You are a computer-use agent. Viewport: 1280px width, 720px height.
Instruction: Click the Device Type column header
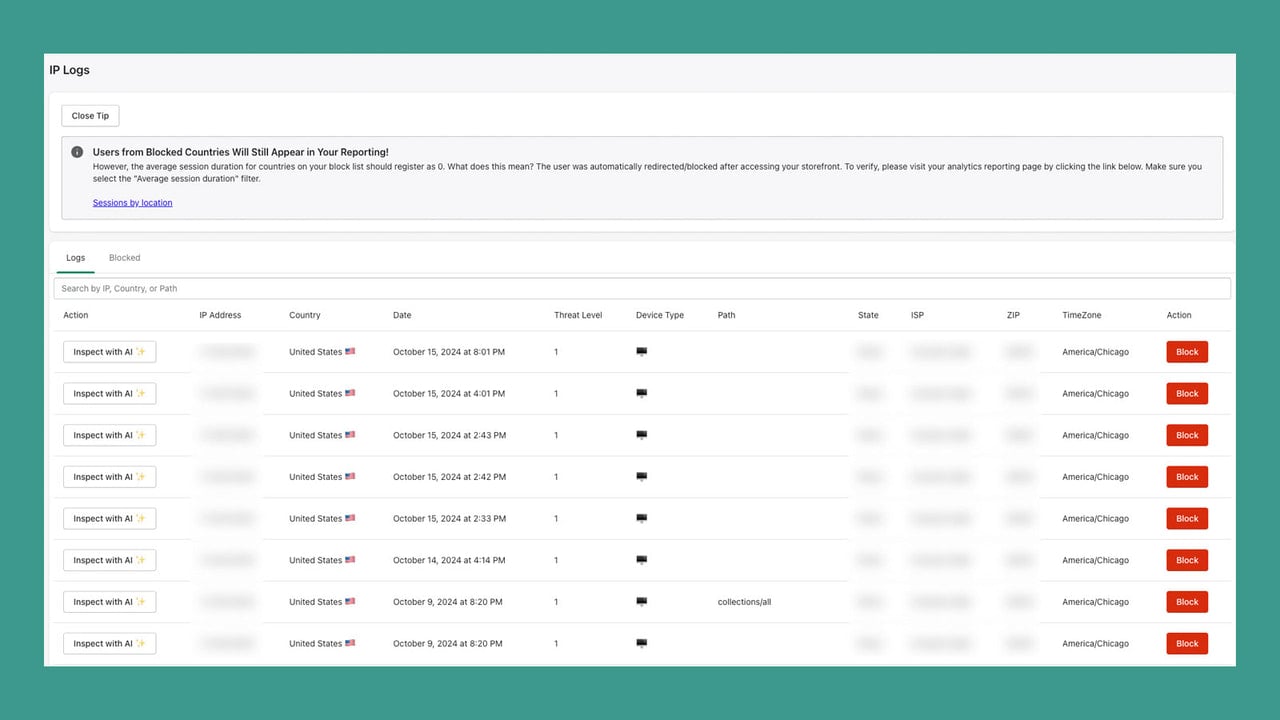[x=660, y=315]
